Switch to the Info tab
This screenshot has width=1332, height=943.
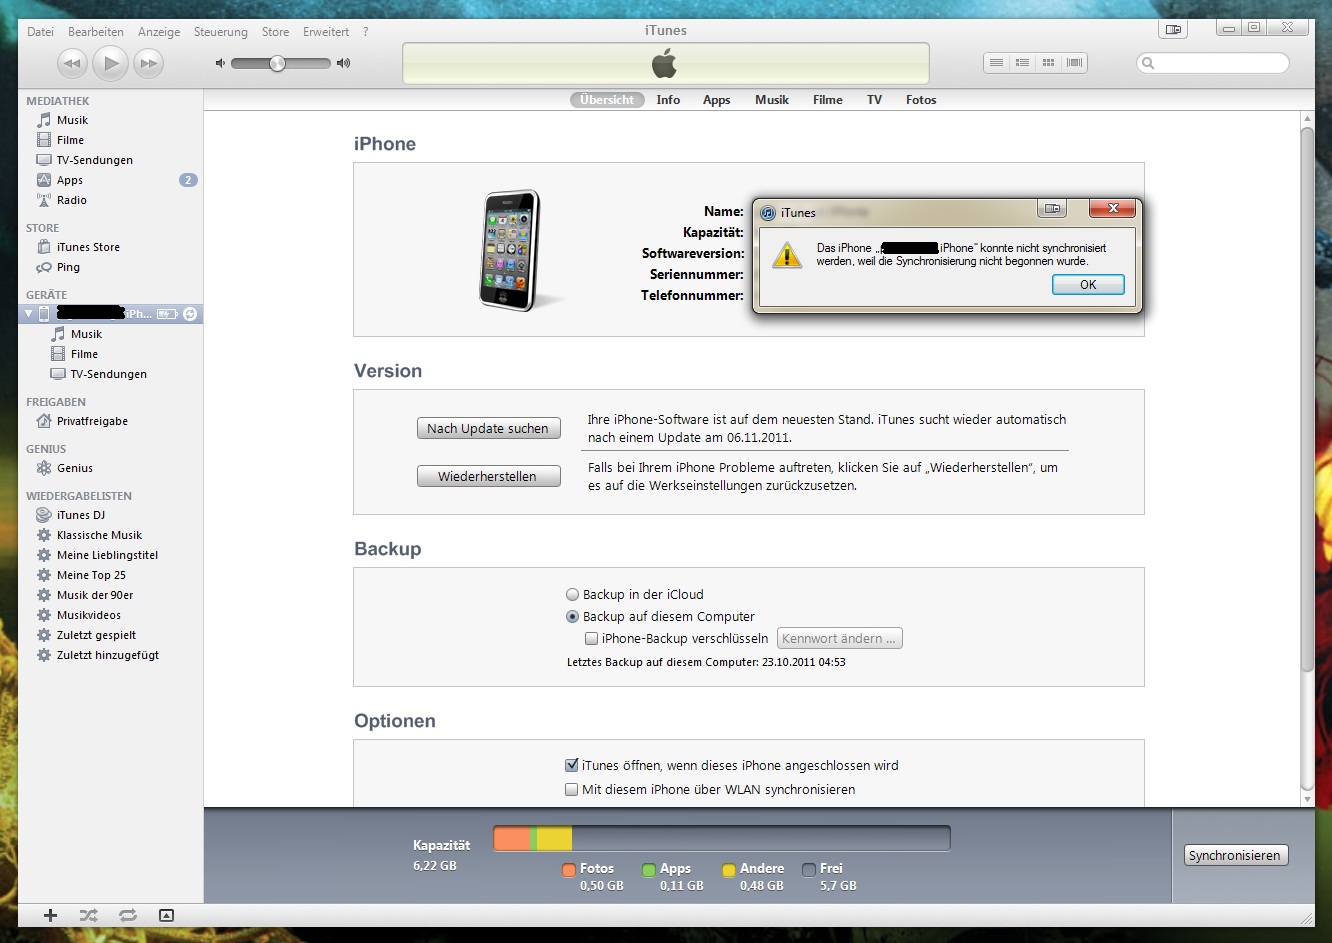(668, 100)
